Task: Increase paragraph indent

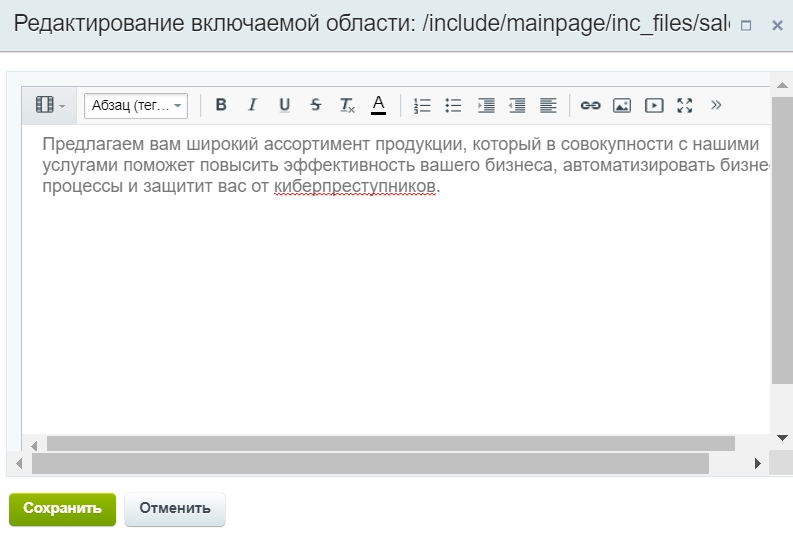Action: 486,105
